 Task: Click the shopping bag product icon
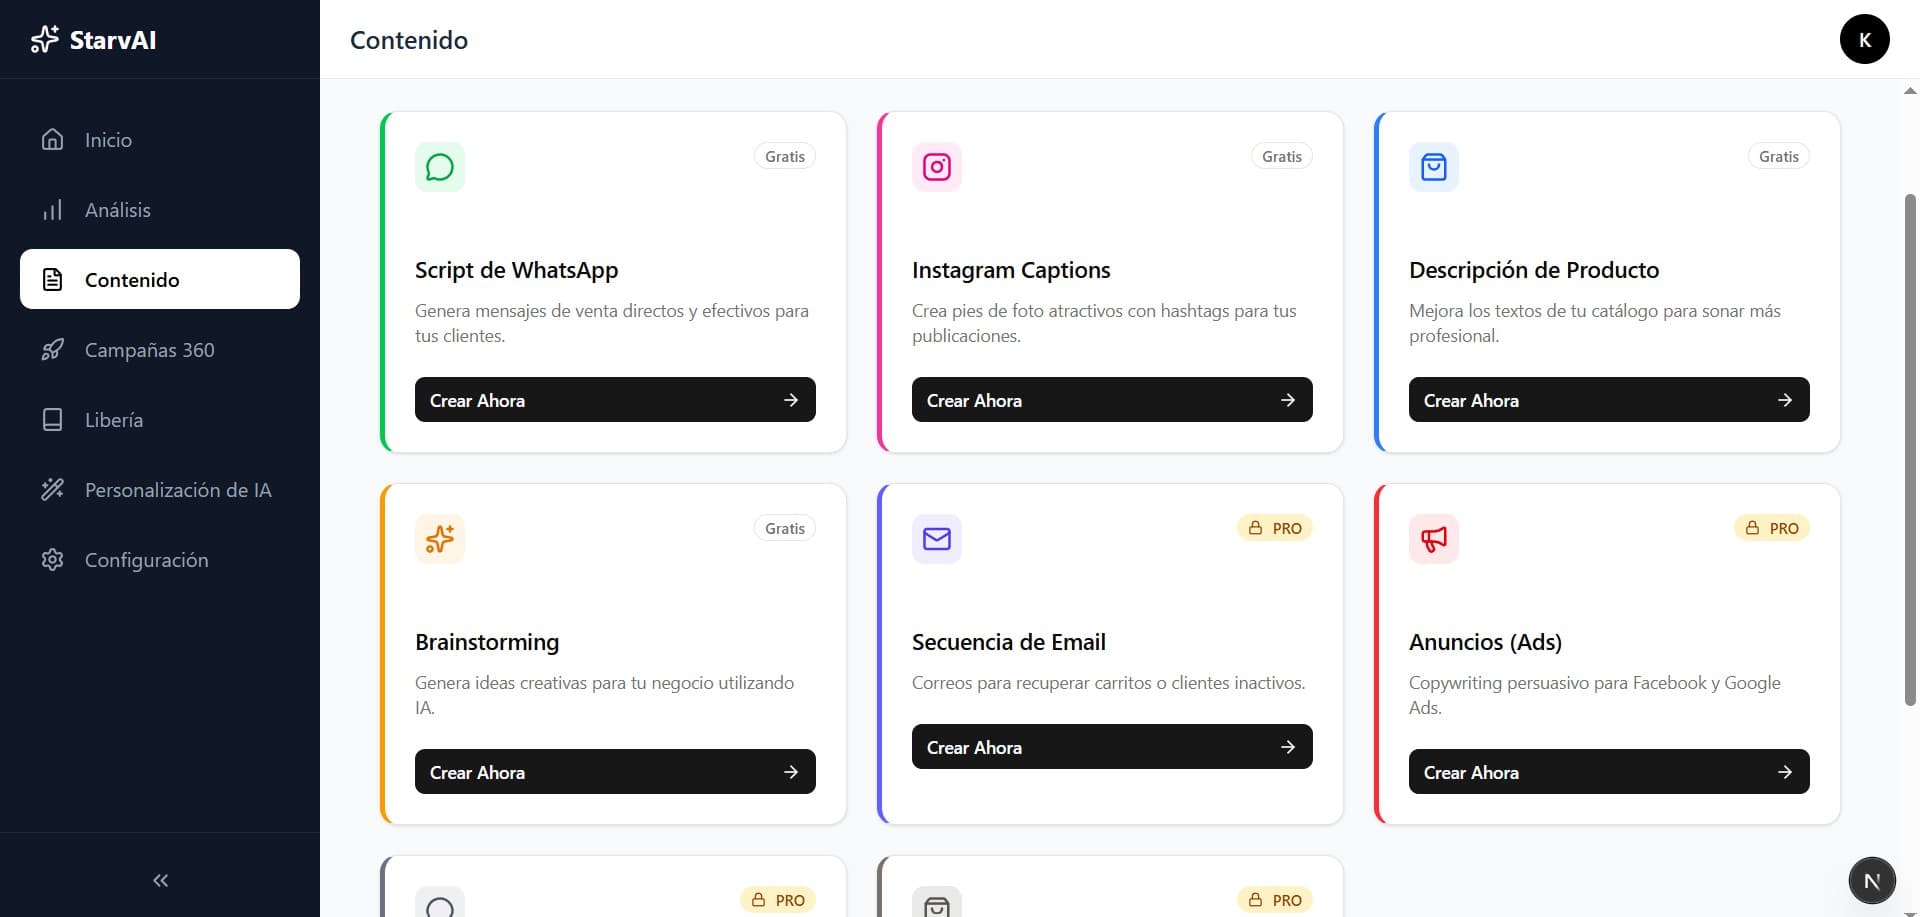(x=1433, y=167)
